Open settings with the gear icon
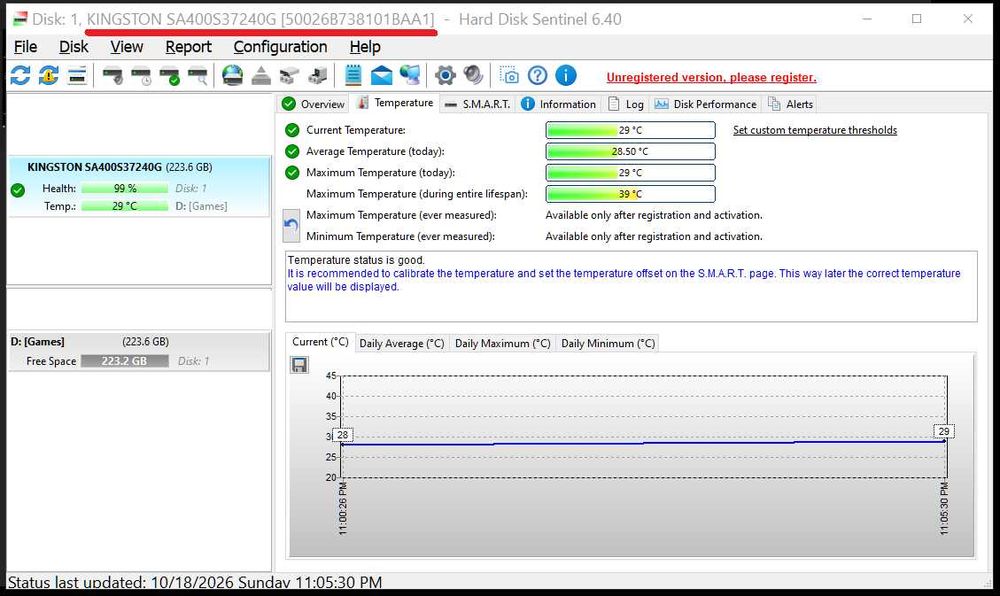The width and height of the screenshot is (1000, 596). (445, 75)
